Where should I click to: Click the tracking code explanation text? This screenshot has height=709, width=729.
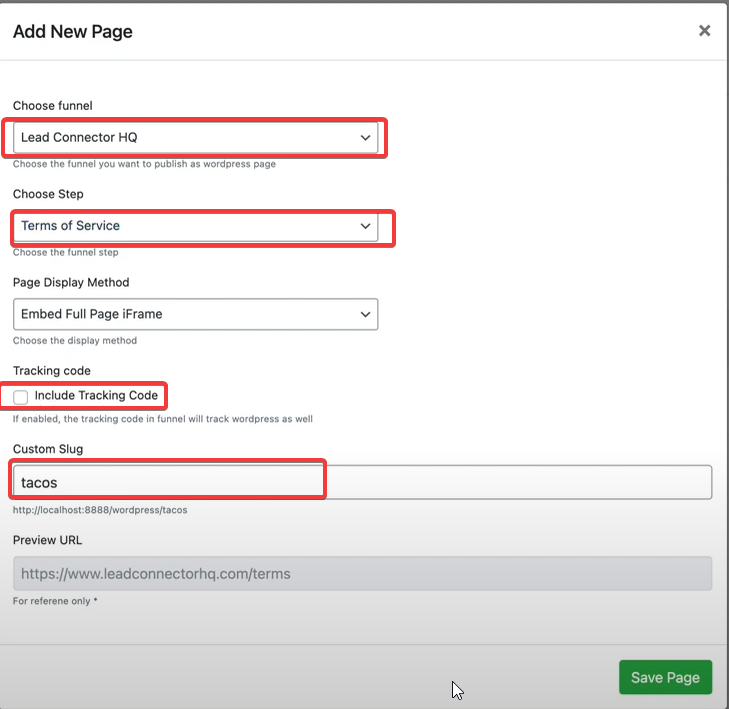pos(162,419)
